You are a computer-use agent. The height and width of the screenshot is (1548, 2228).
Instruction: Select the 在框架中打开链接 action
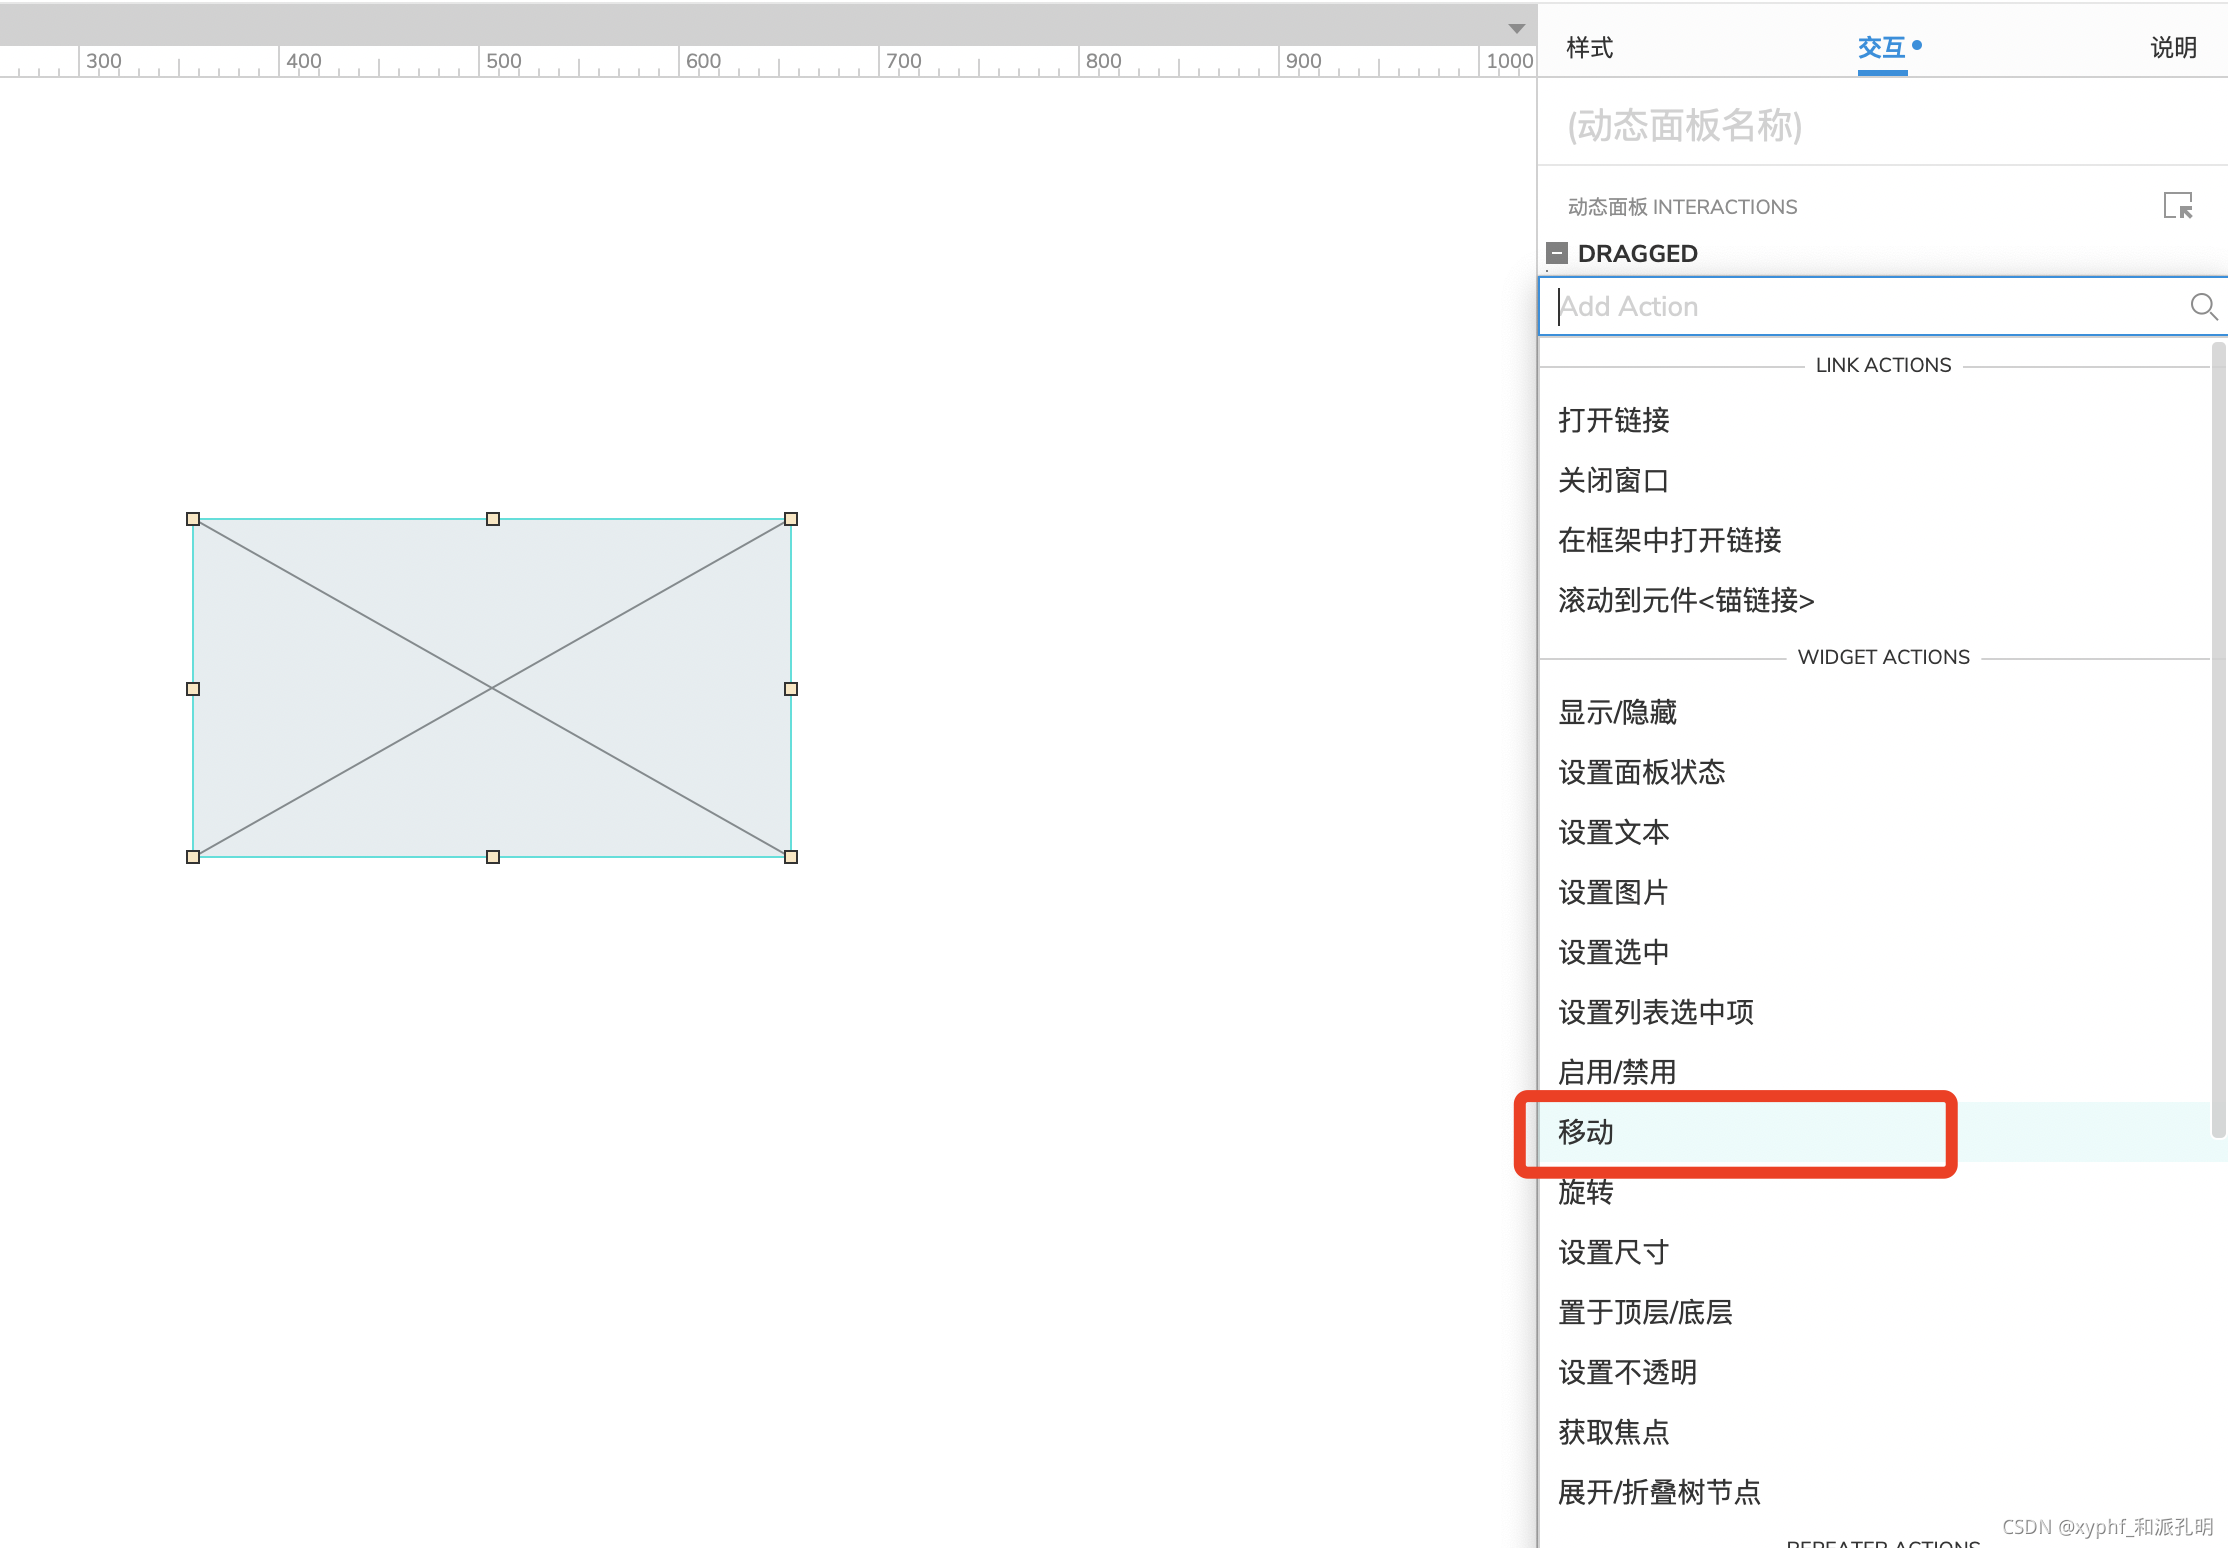coord(1875,540)
